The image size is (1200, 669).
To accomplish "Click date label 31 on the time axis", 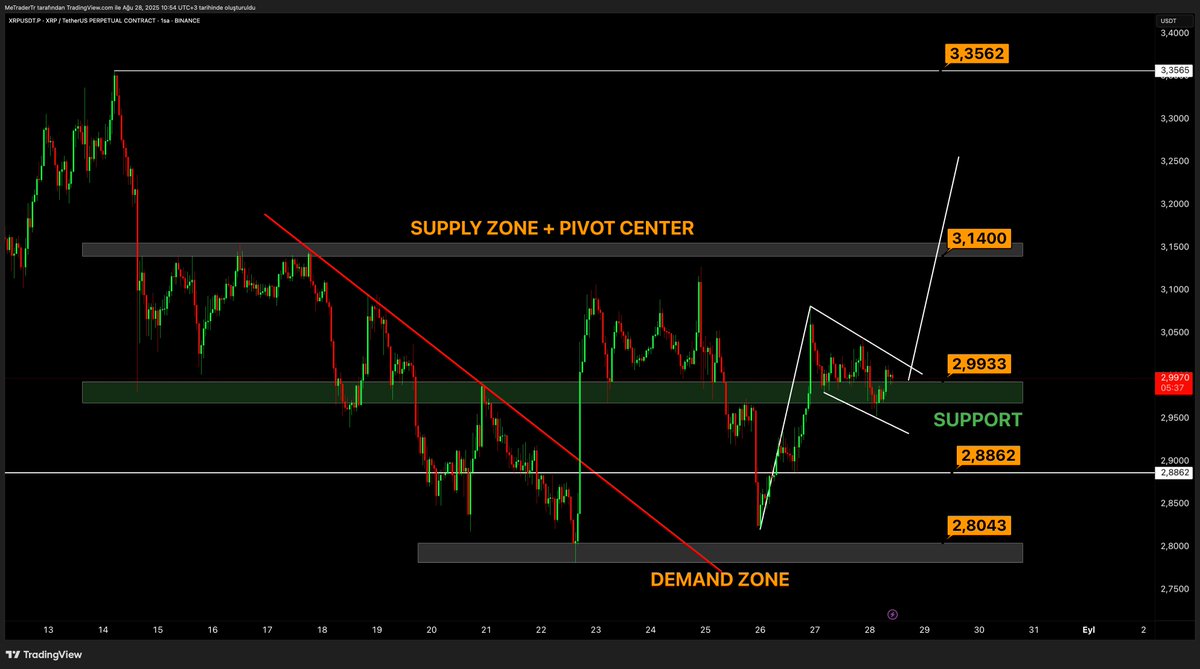I will [1034, 630].
